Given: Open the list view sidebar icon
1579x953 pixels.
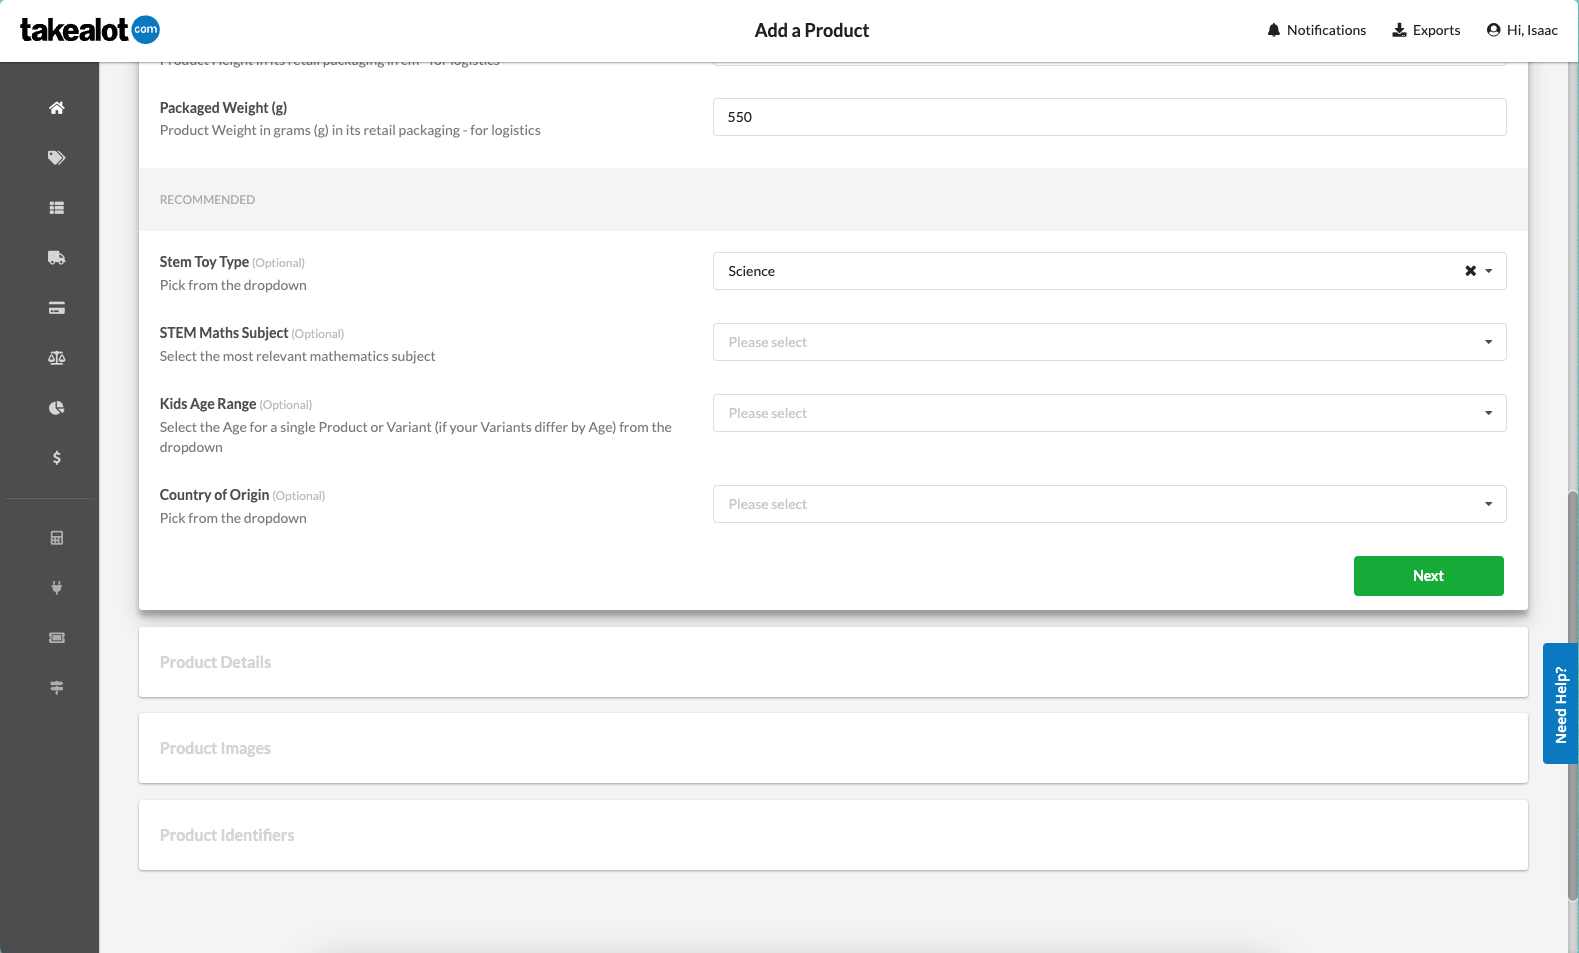Looking at the screenshot, I should (57, 208).
